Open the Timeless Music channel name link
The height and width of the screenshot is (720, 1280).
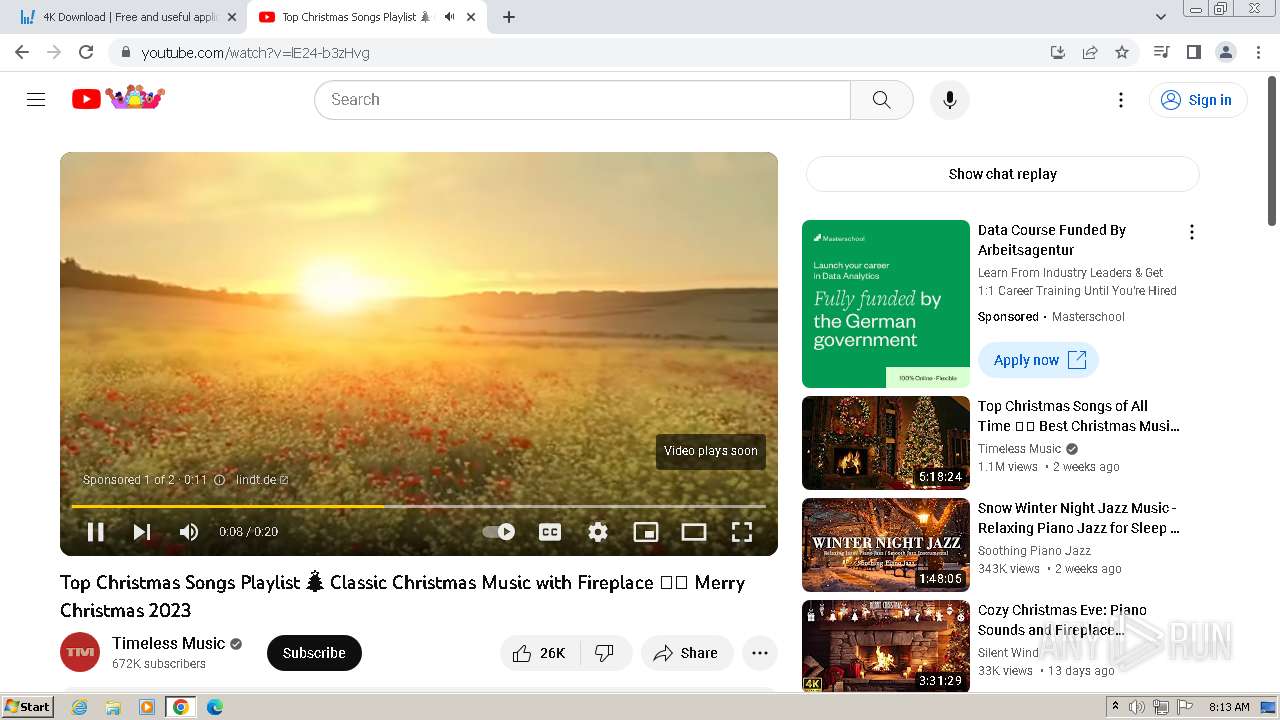click(x=168, y=643)
